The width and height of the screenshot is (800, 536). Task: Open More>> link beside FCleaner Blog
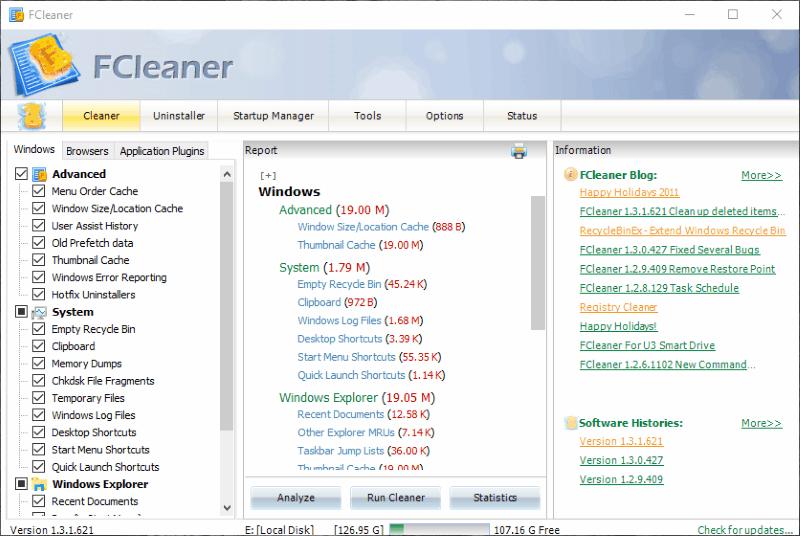(761, 175)
